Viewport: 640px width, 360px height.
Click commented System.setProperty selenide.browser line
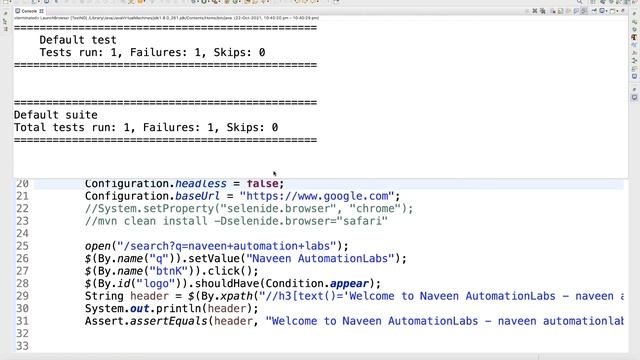pyautogui.click(x=249, y=209)
